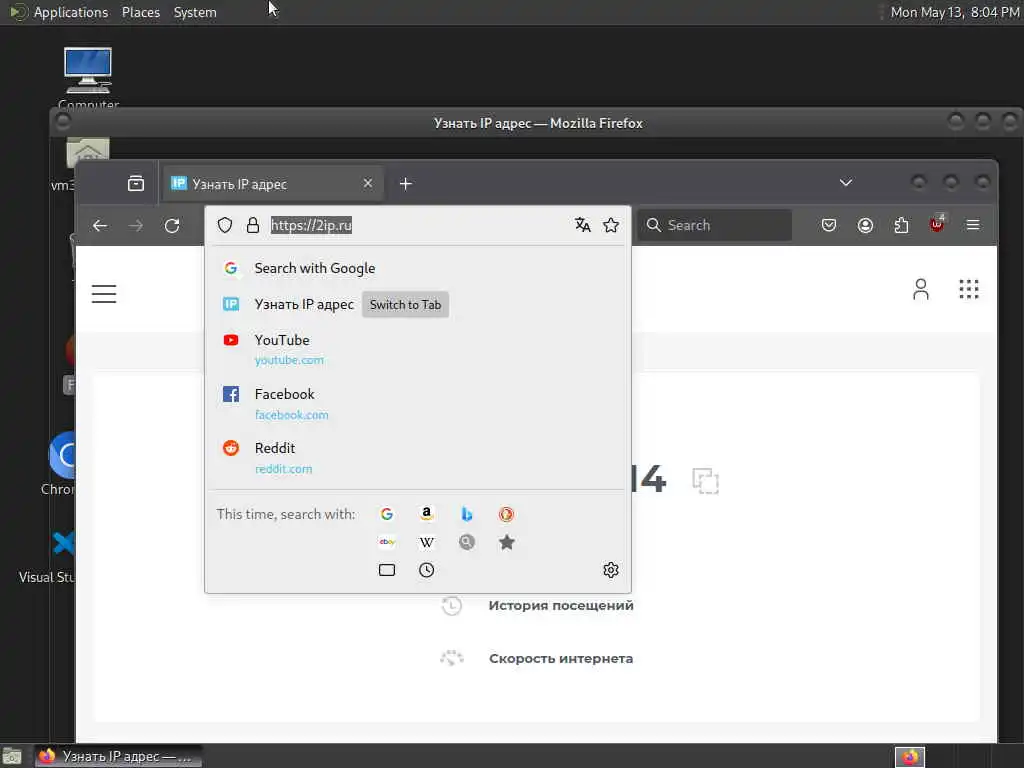Select the Reddit suggestion row

pyautogui.click(x=418, y=458)
